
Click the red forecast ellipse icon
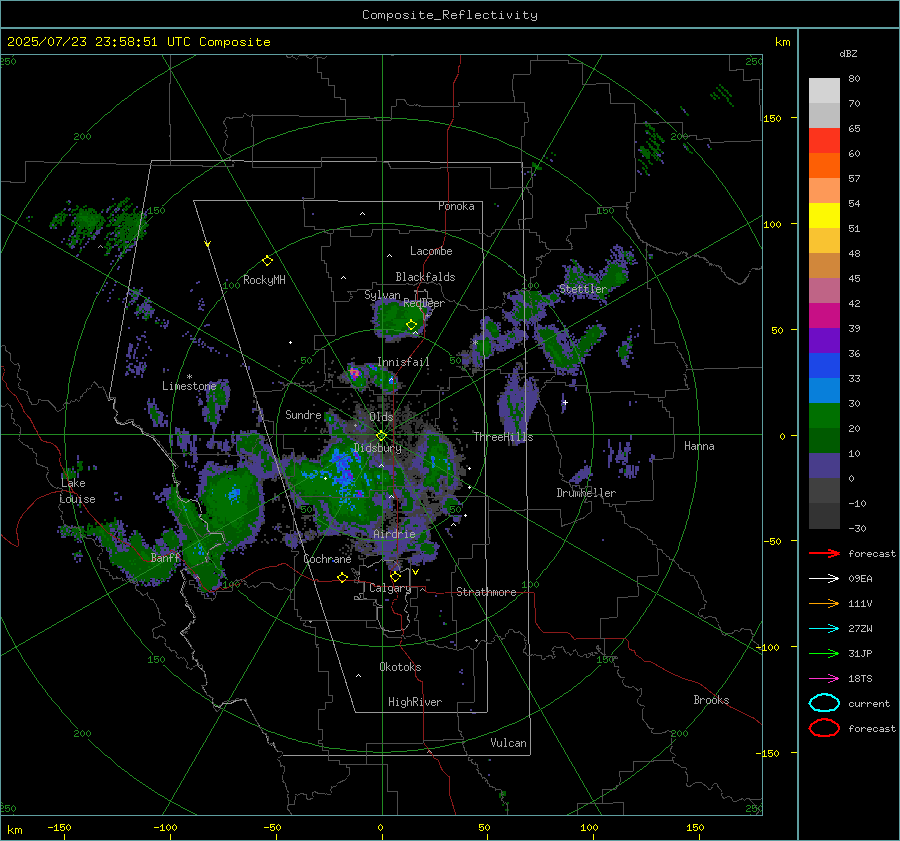coord(824,728)
